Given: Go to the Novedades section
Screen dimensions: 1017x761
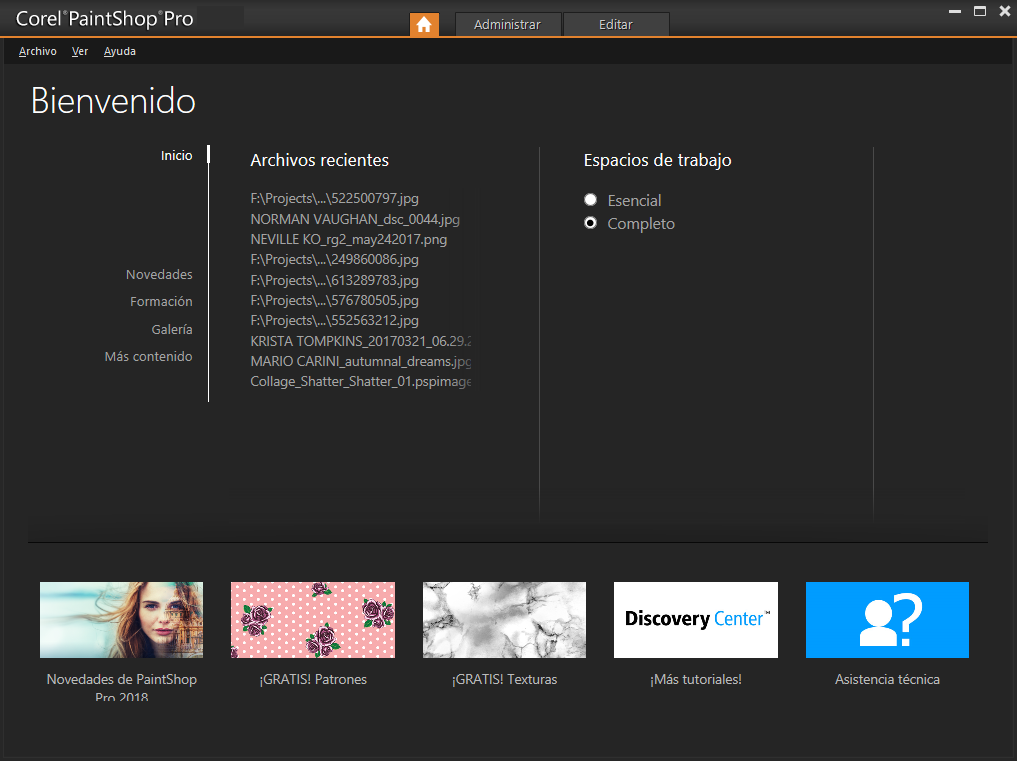Looking at the screenshot, I should (159, 274).
